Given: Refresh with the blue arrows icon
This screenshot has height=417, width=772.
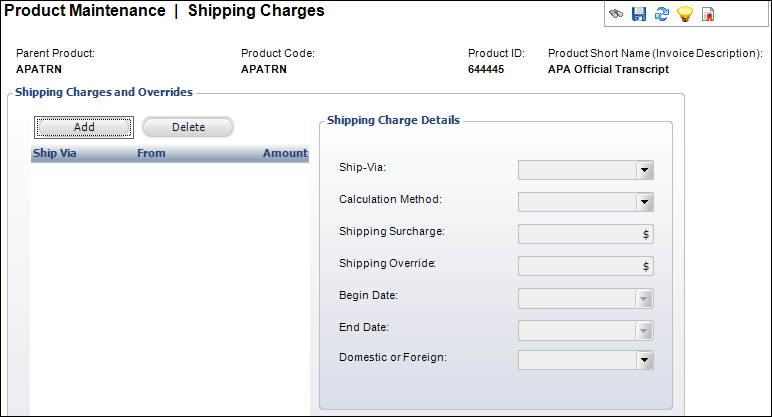Looking at the screenshot, I should coord(662,14).
